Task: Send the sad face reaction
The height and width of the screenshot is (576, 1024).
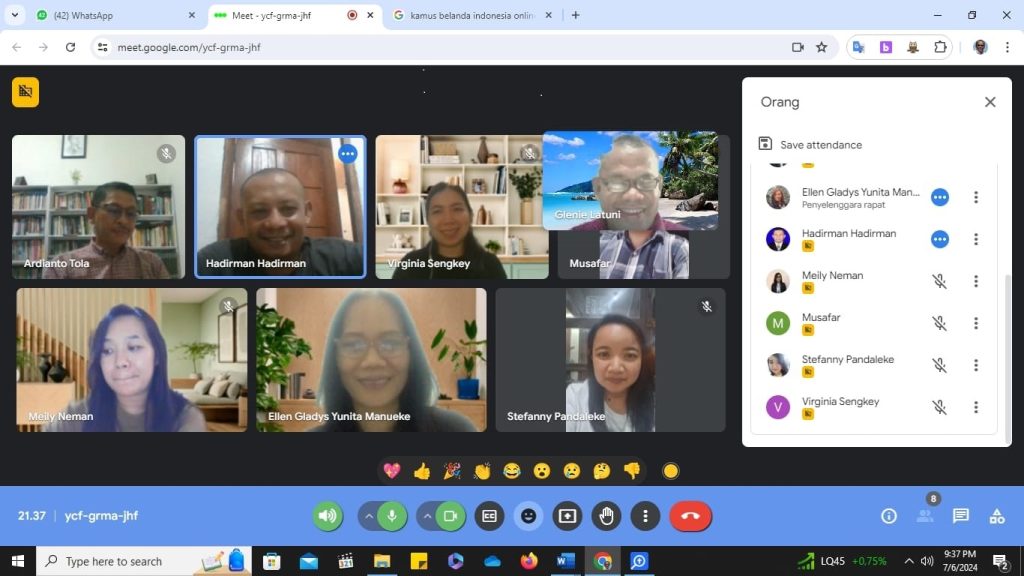Action: click(572, 471)
